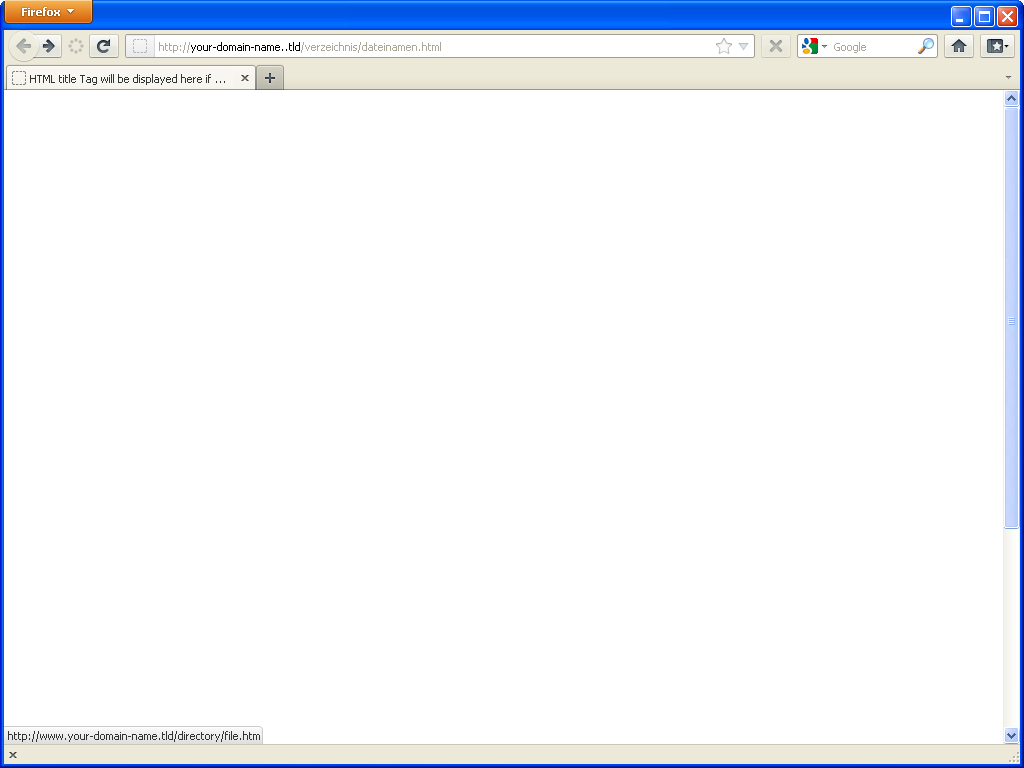This screenshot has height=768, width=1024.
Task: Click the site identity icon in address bar
Action: coord(140,46)
